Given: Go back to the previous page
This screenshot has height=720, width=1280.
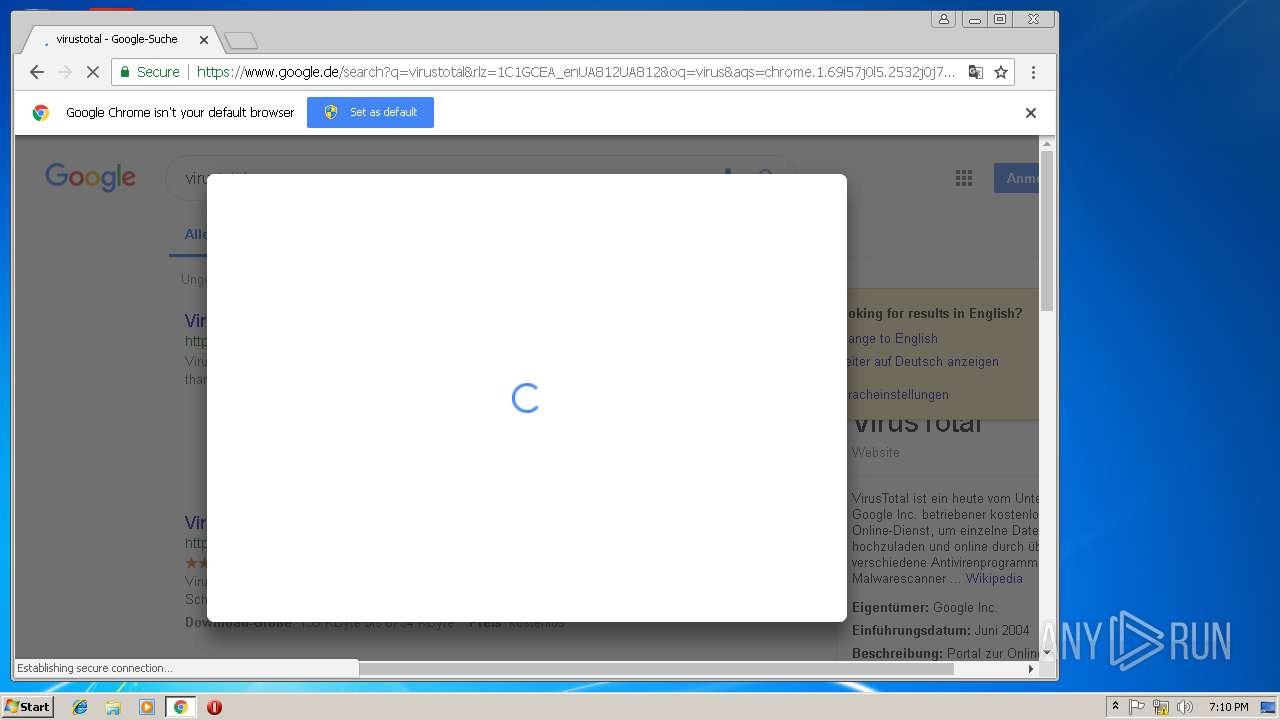Looking at the screenshot, I should 37,72.
